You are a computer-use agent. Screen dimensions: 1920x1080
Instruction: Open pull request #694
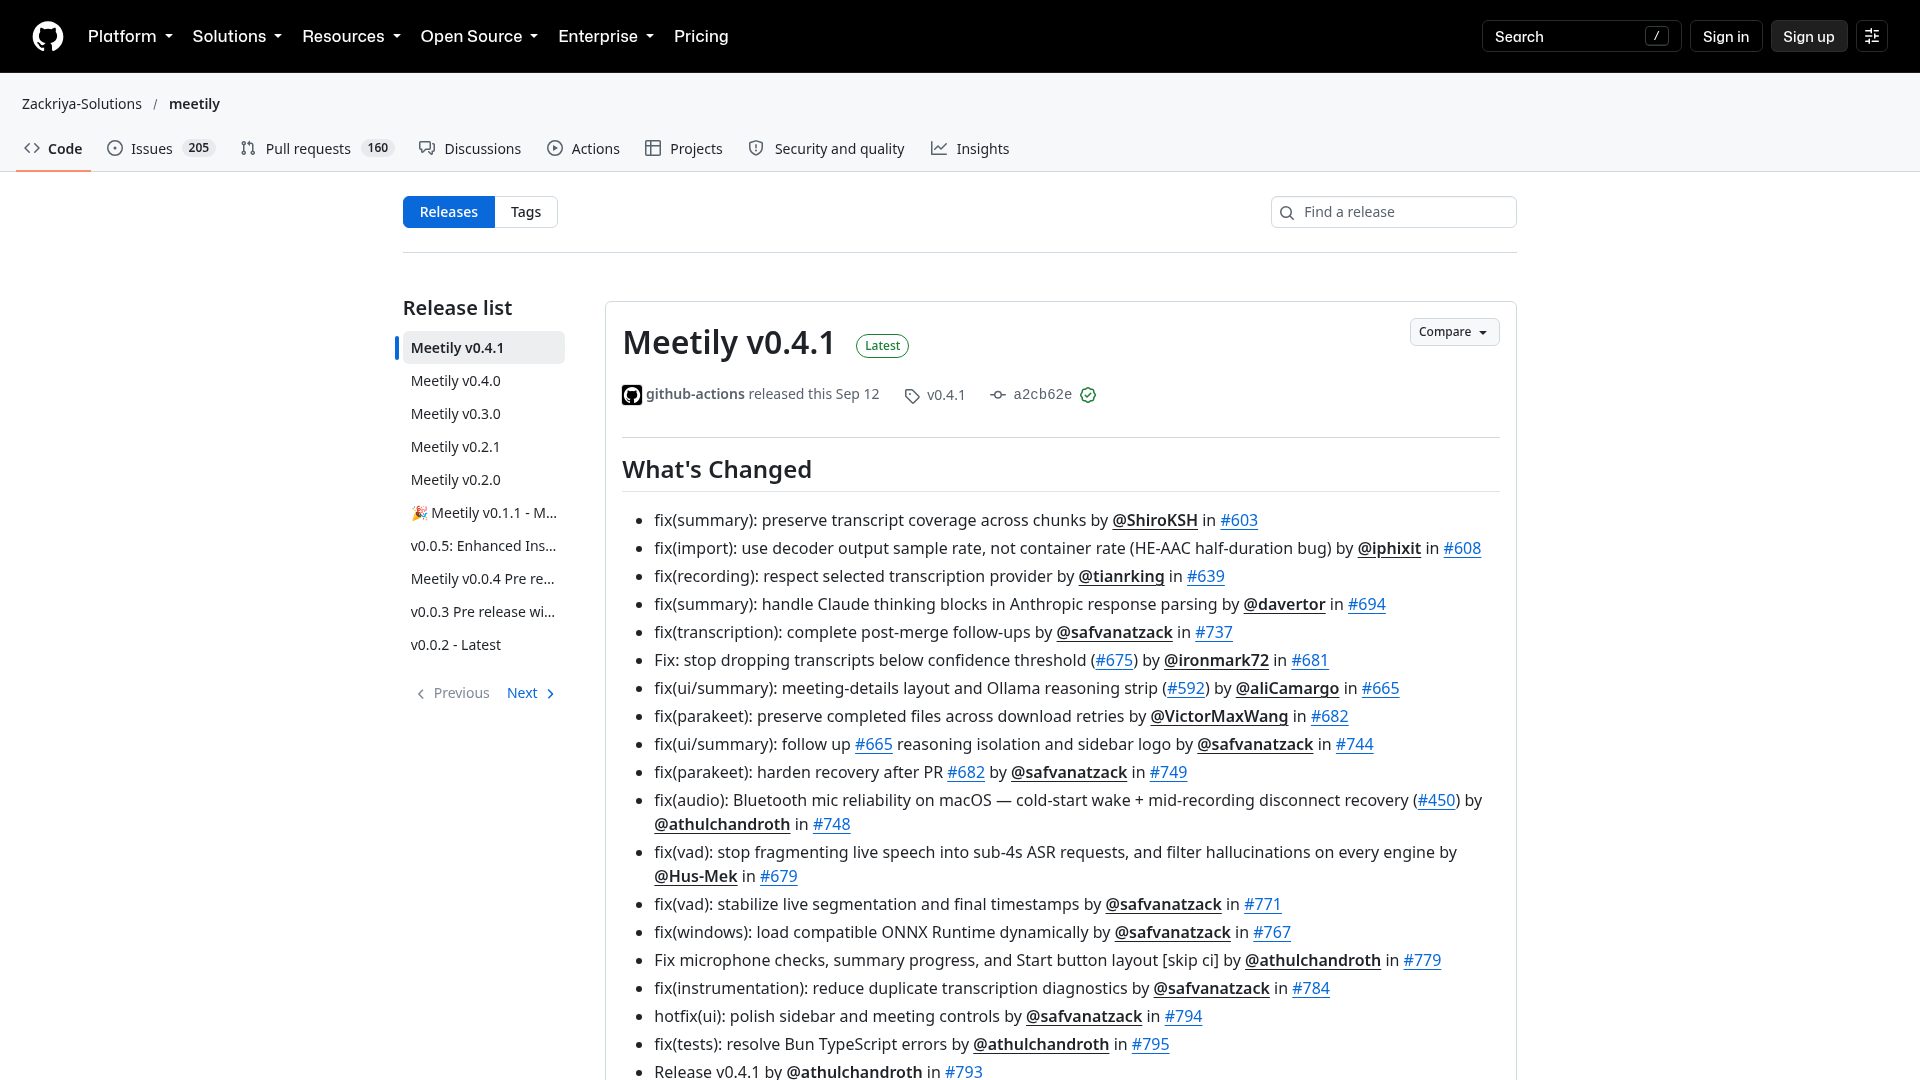coord(1367,604)
